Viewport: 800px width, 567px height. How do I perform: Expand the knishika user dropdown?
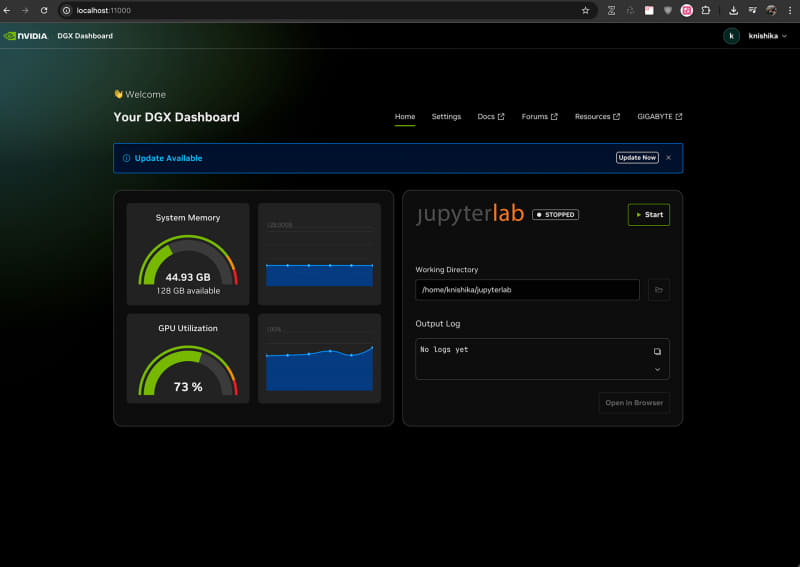(x=767, y=36)
